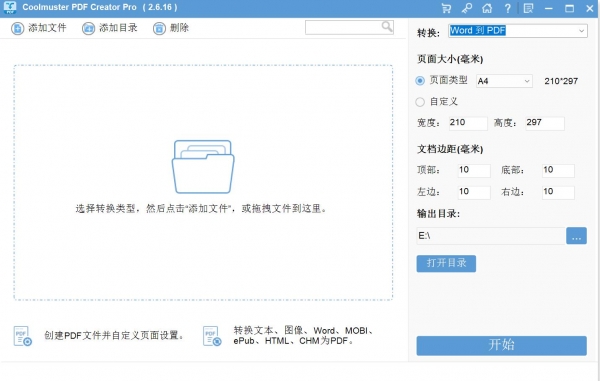Select the 页面类型 radio button
Image resolution: width=600 pixels, height=381 pixels.
tap(420, 81)
